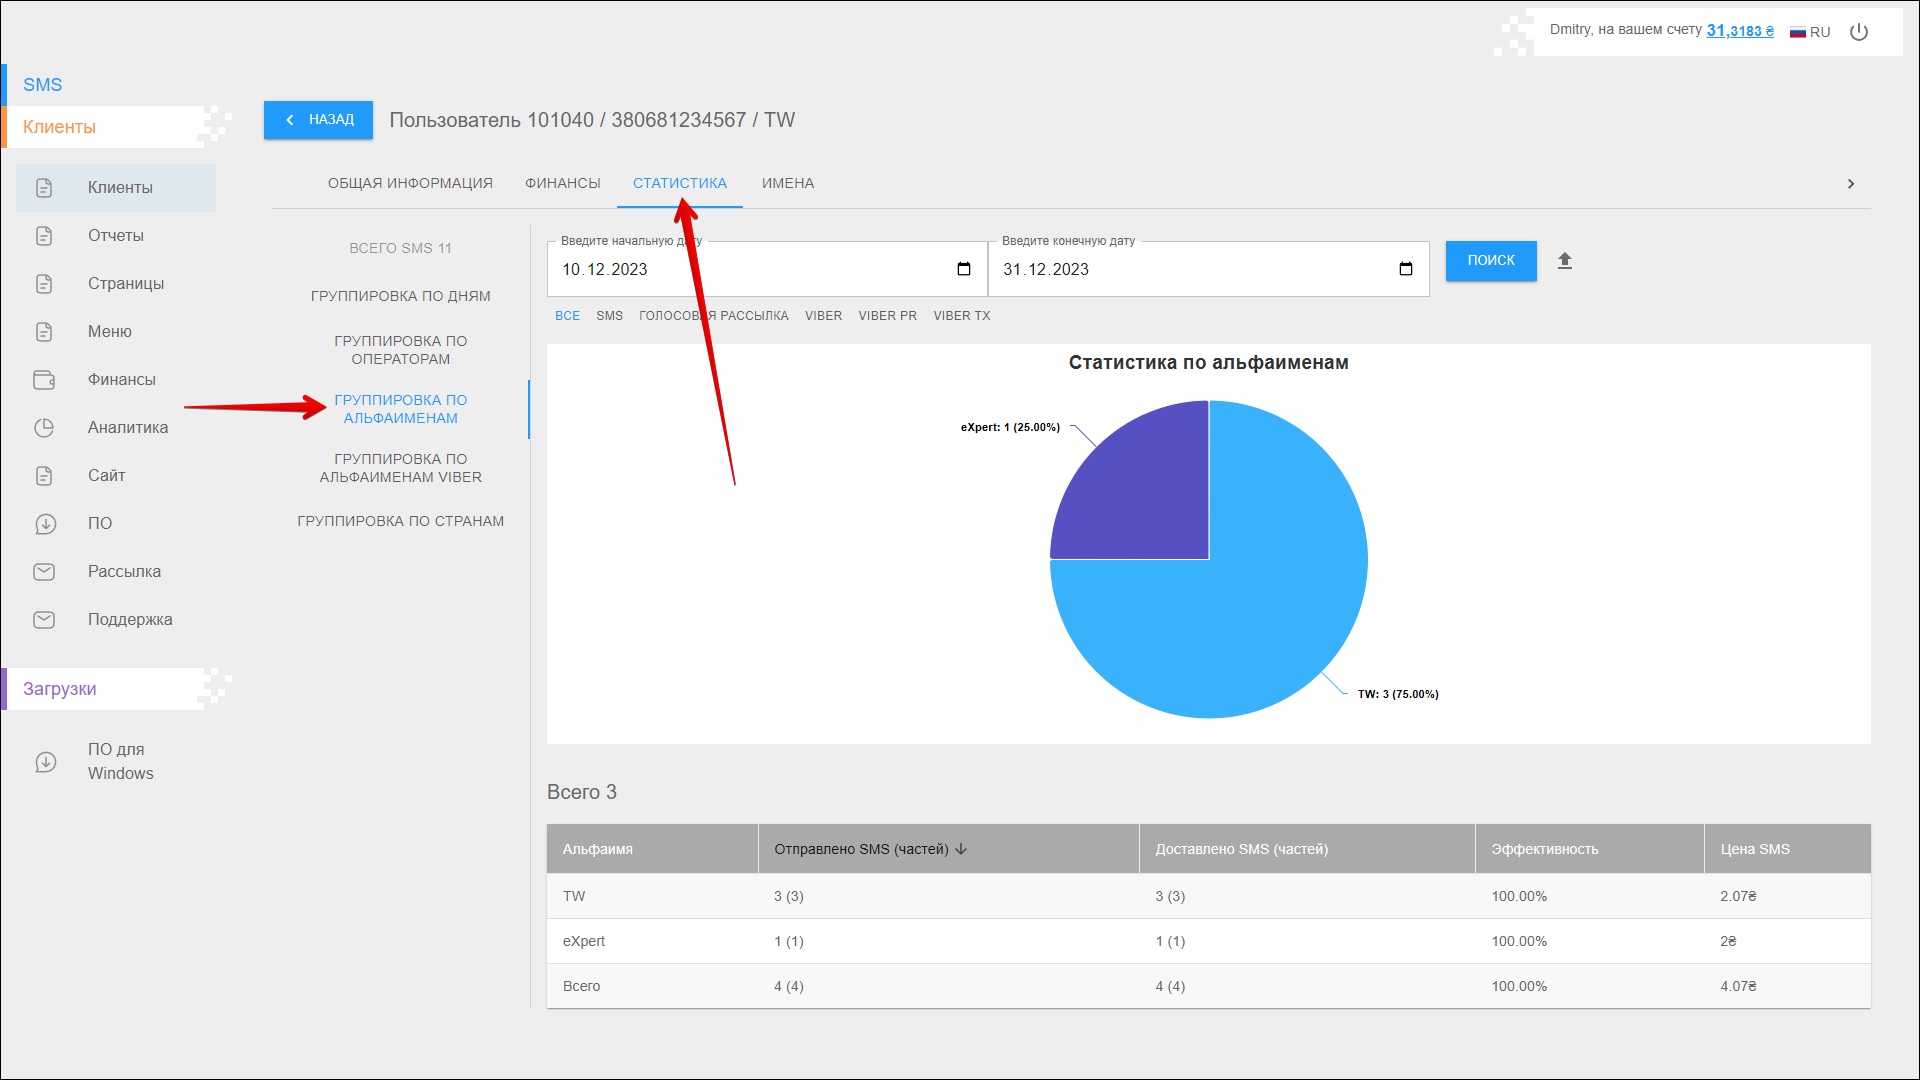Viewport: 1920px width, 1080px height.
Task: Select the SMS channel filter
Action: coord(609,316)
